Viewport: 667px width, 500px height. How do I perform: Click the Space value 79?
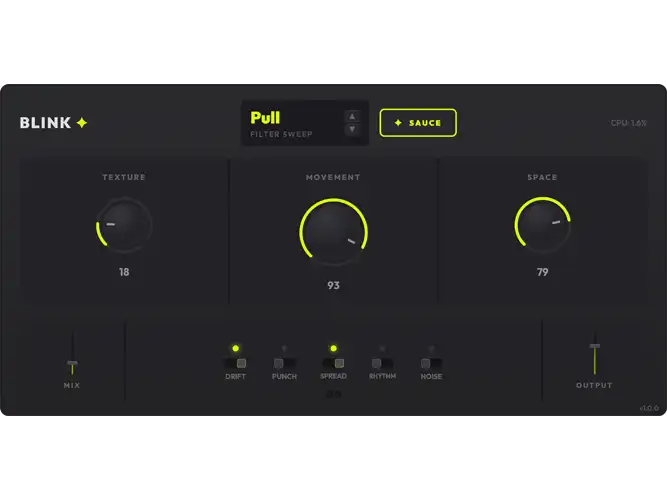542,272
